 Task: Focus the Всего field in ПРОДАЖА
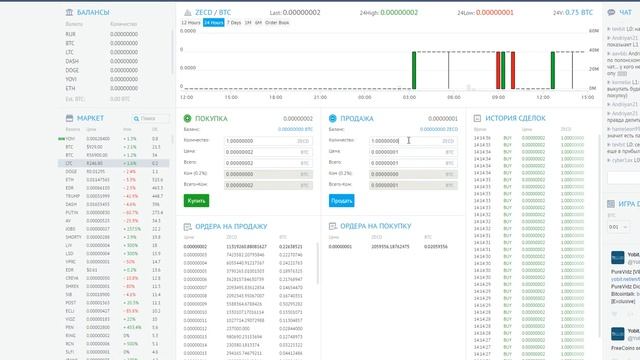click(413, 163)
